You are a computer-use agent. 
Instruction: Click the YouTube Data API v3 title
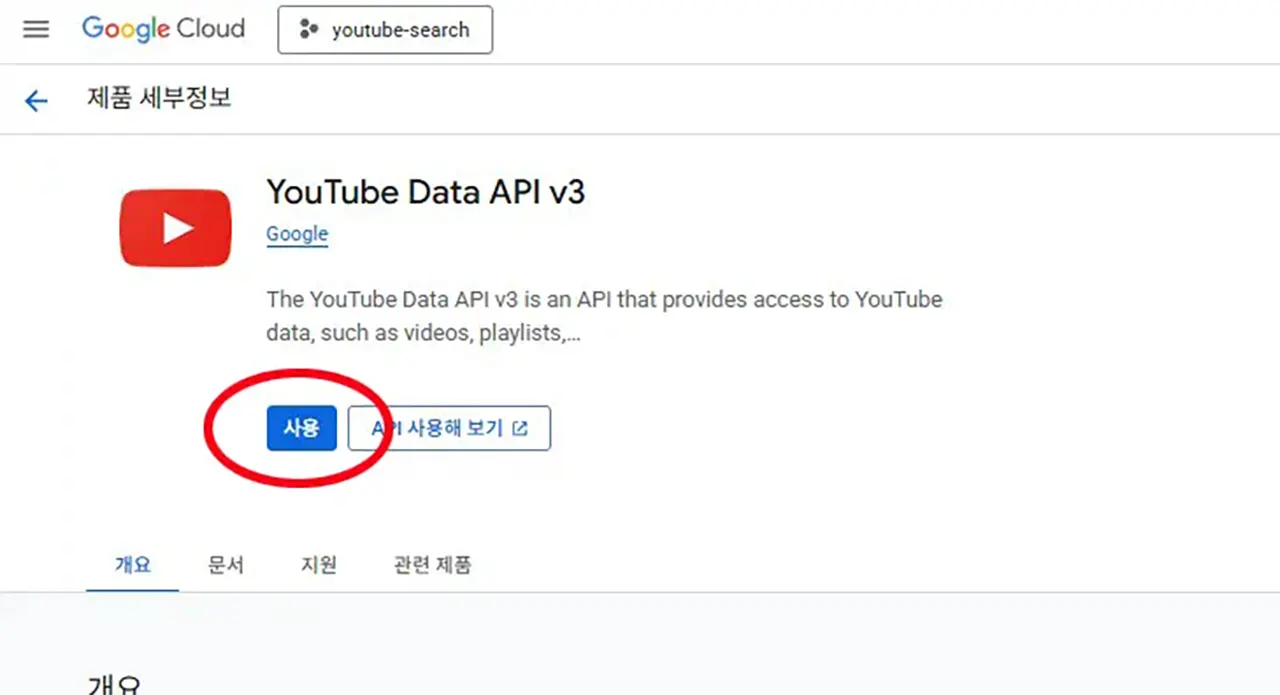426,192
